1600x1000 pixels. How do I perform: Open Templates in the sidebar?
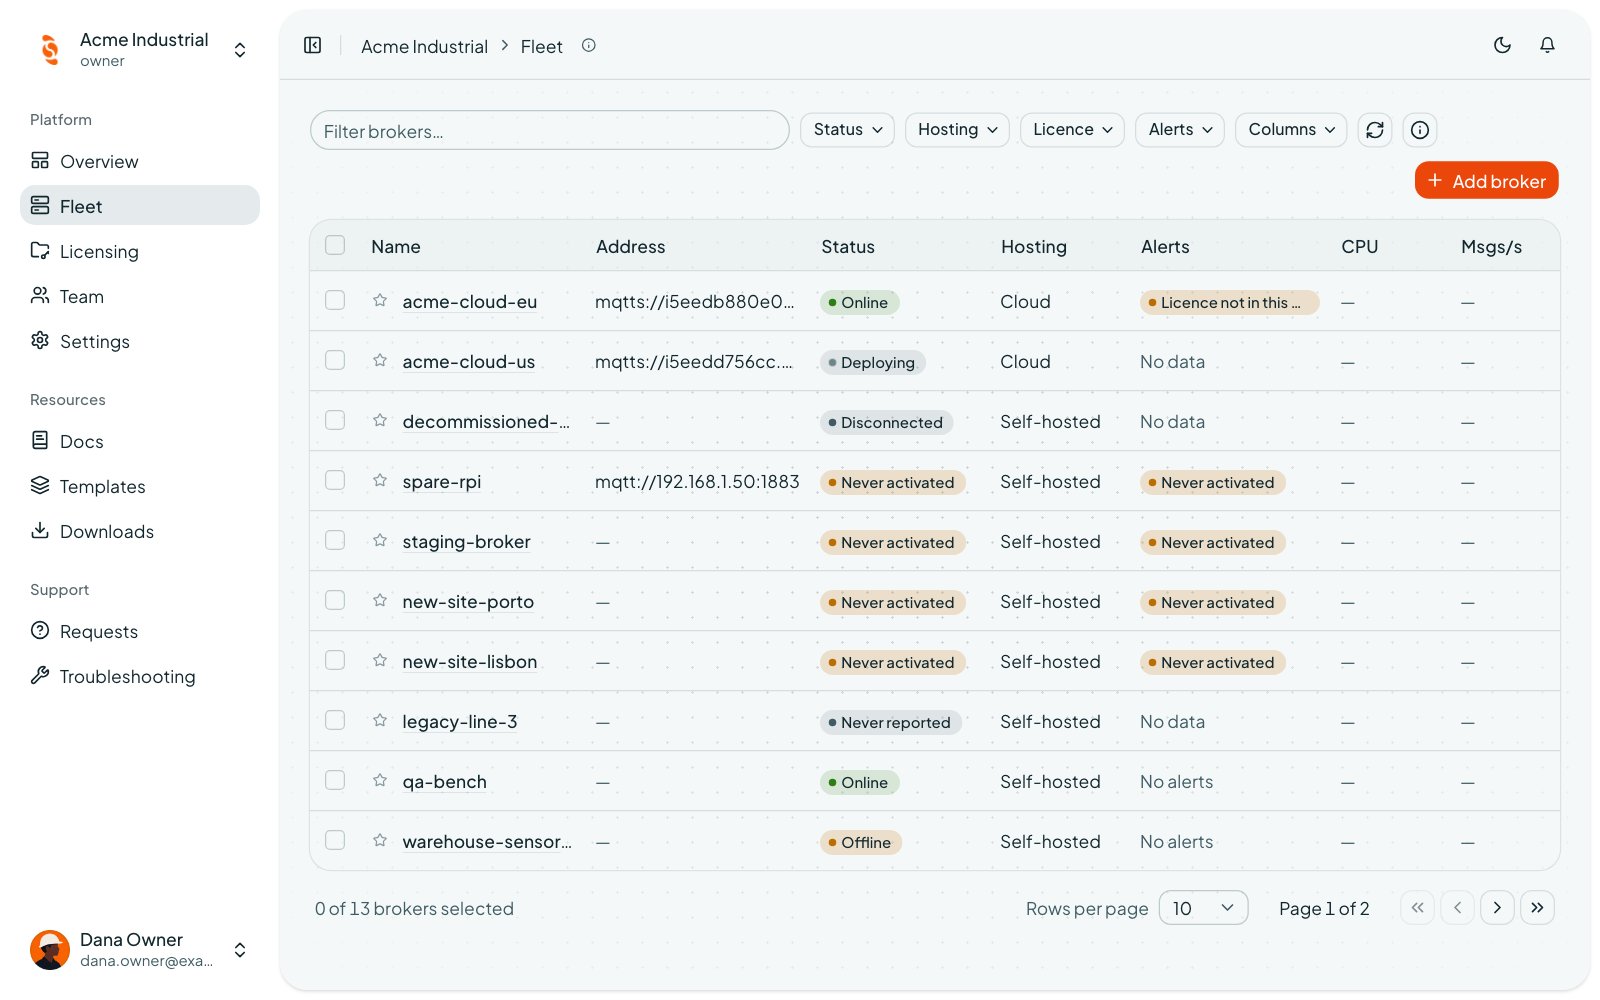(x=140, y=486)
